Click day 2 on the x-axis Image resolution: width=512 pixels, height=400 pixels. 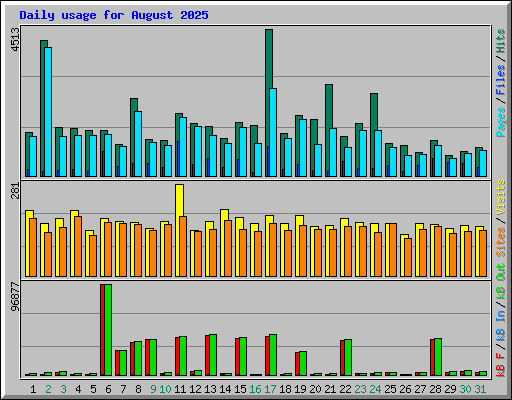48,389
